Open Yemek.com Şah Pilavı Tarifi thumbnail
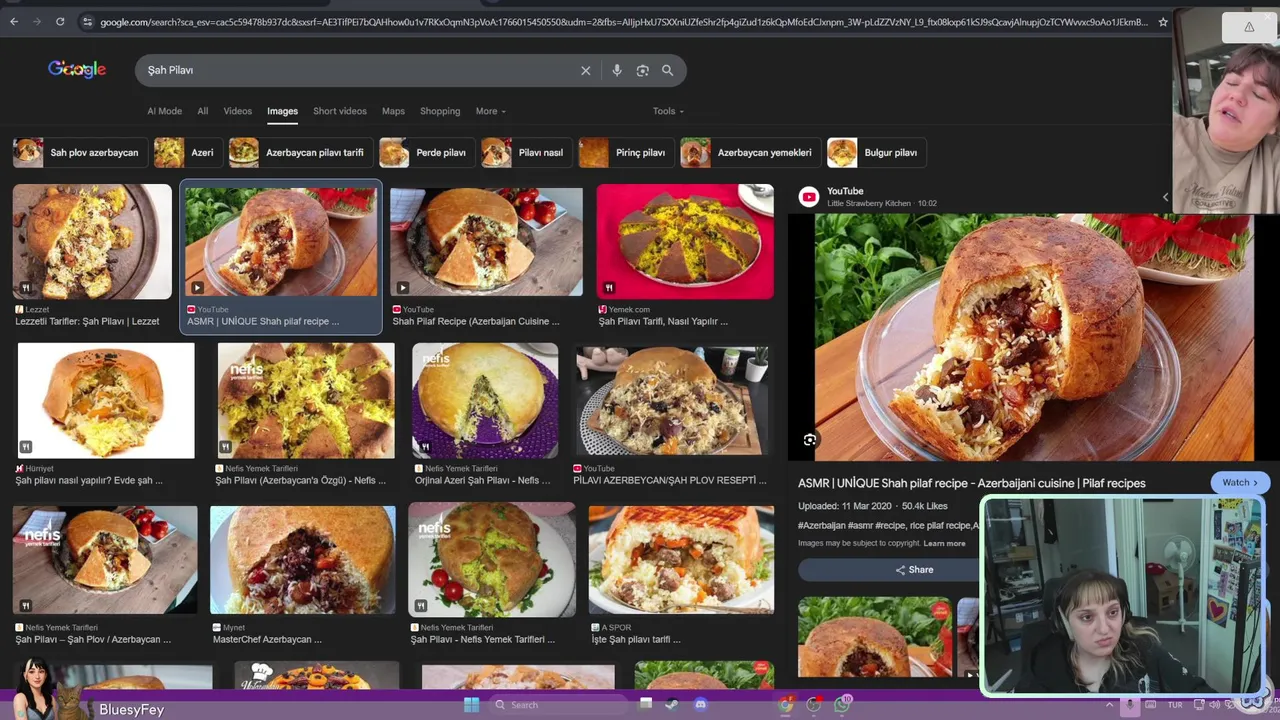The height and width of the screenshot is (720, 1280). [685, 242]
